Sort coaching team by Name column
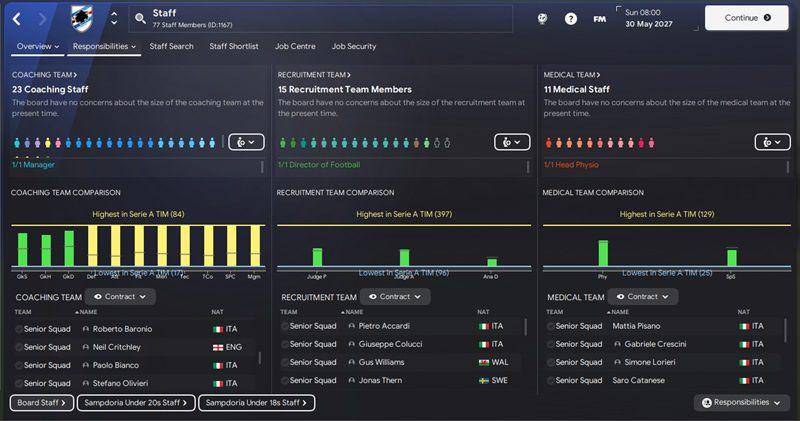Viewport: 800px width, 421px height. [x=86, y=312]
